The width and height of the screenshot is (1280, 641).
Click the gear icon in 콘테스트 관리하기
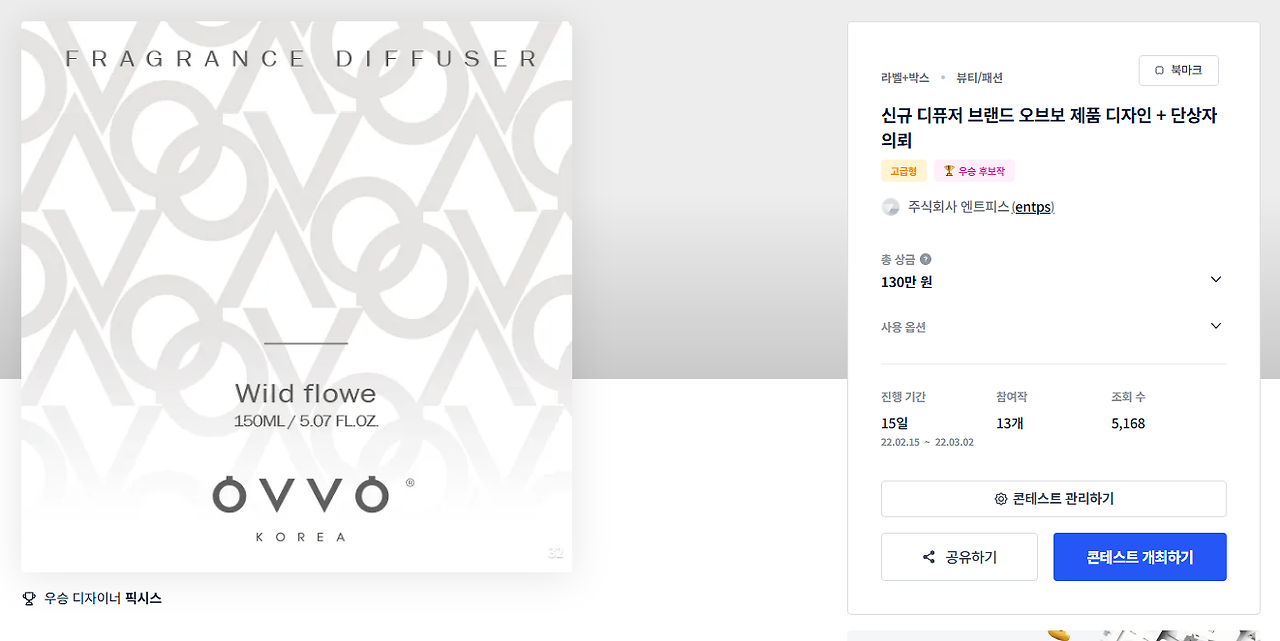pyautogui.click(x=1000, y=499)
